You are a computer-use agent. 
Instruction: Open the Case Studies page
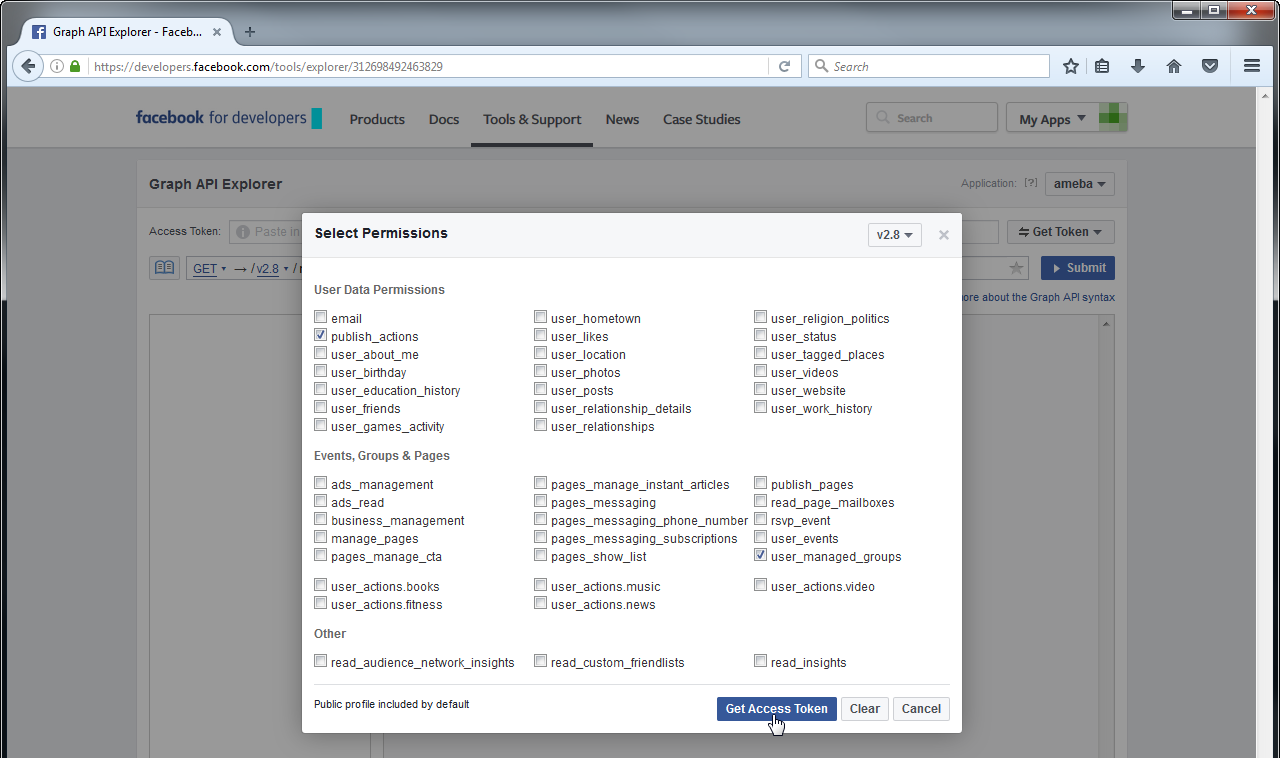coord(702,119)
